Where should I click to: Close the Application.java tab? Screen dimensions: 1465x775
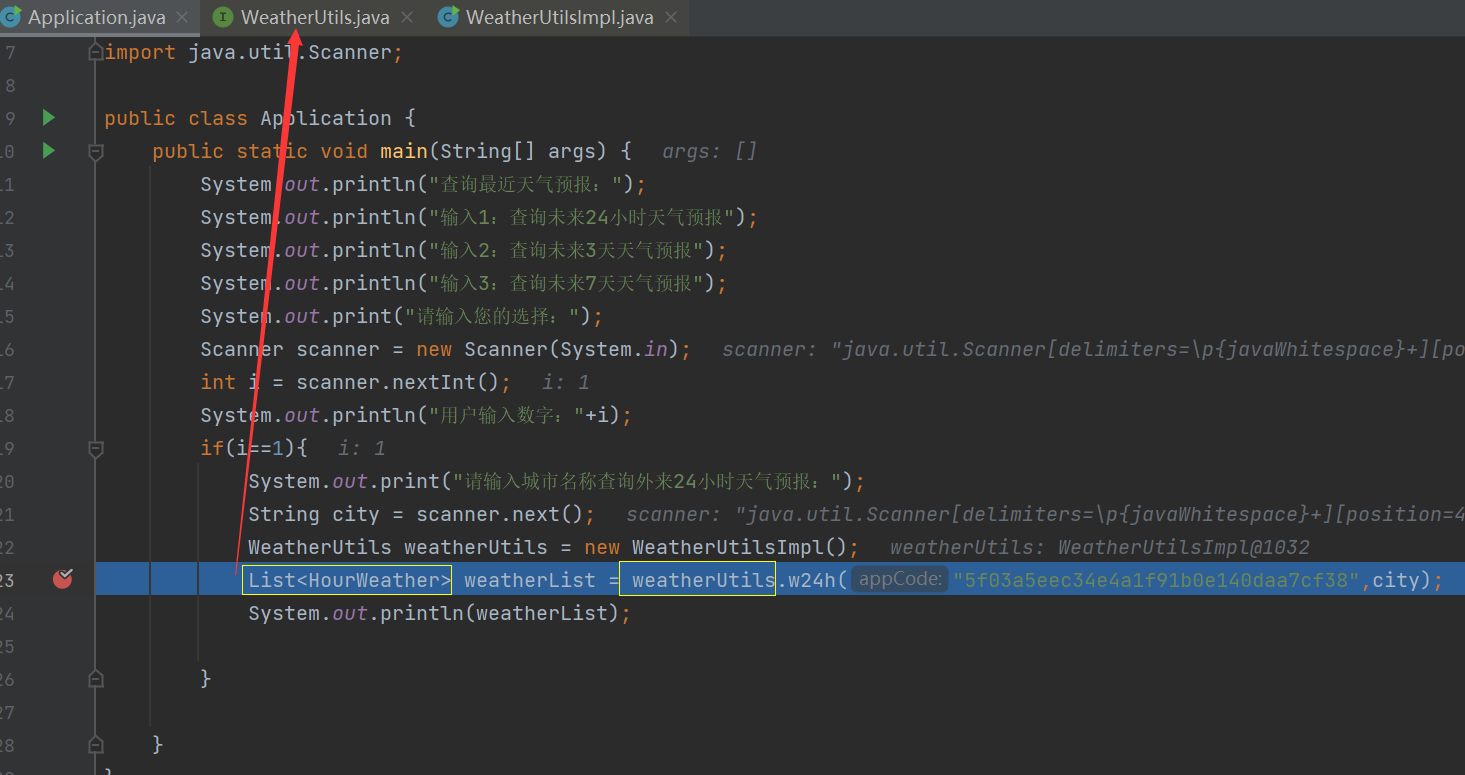(183, 18)
